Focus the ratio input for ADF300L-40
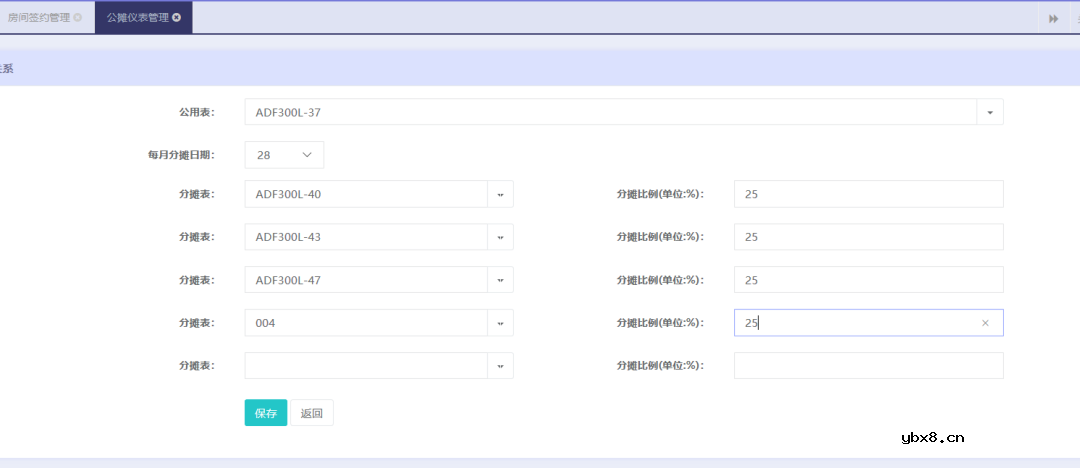This screenshot has height=468, width=1080. pos(869,194)
